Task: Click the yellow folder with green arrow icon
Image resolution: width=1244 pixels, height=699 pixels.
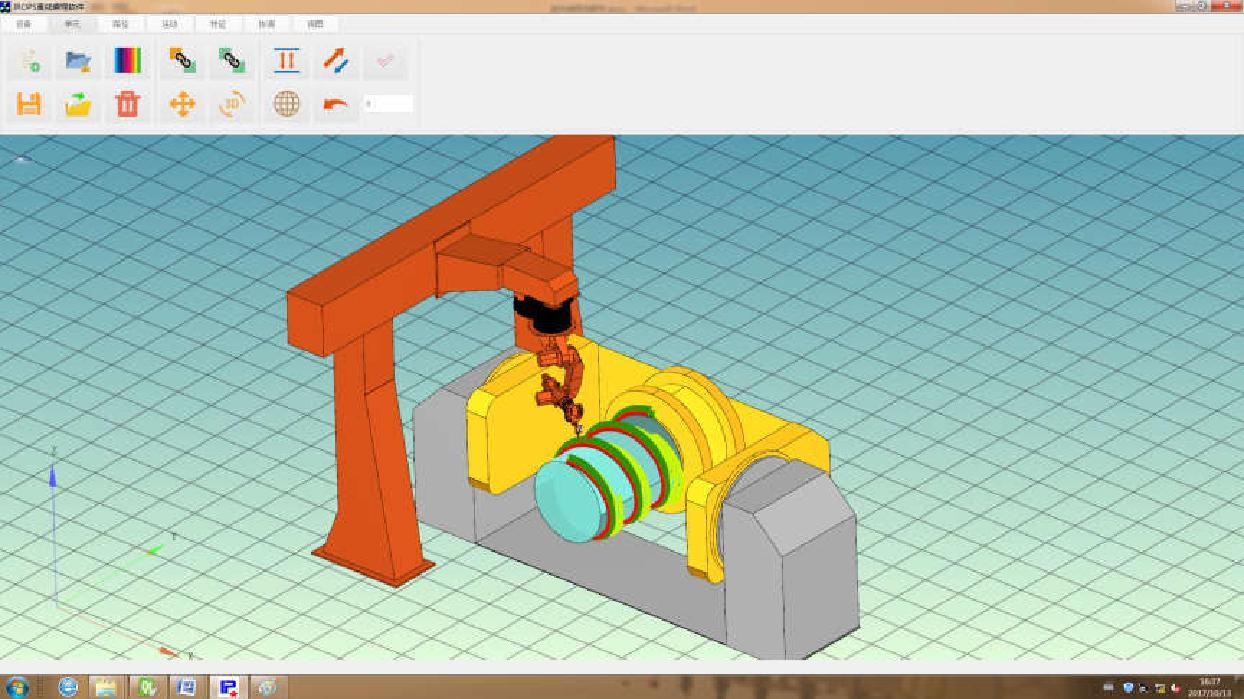Action: pos(78,104)
